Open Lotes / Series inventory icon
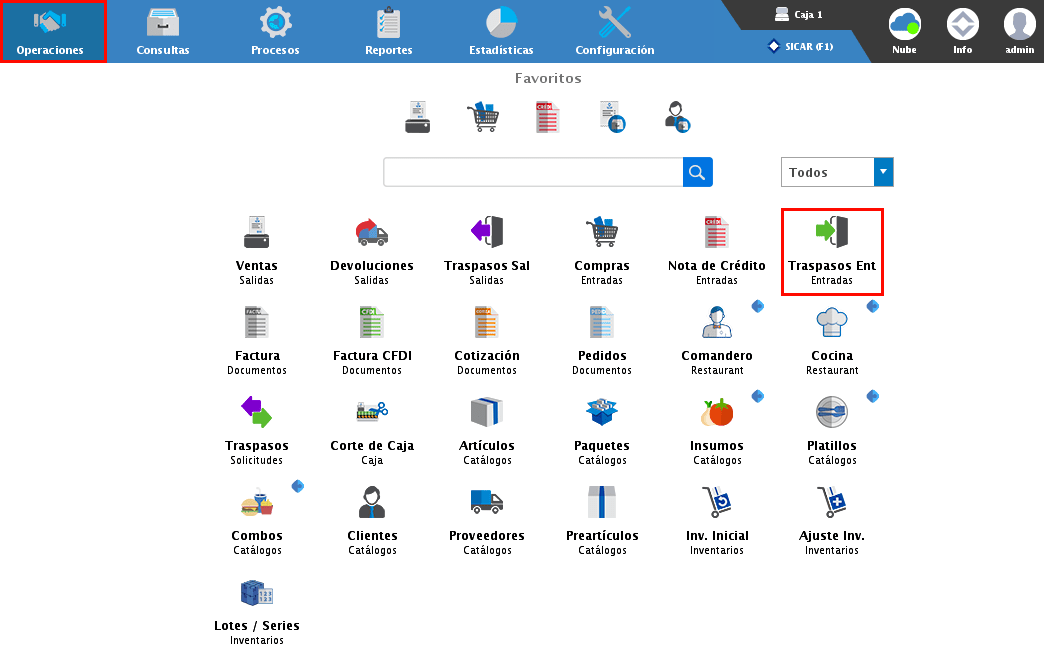Image resolution: width=1044 pixels, height=665 pixels. 257,594
